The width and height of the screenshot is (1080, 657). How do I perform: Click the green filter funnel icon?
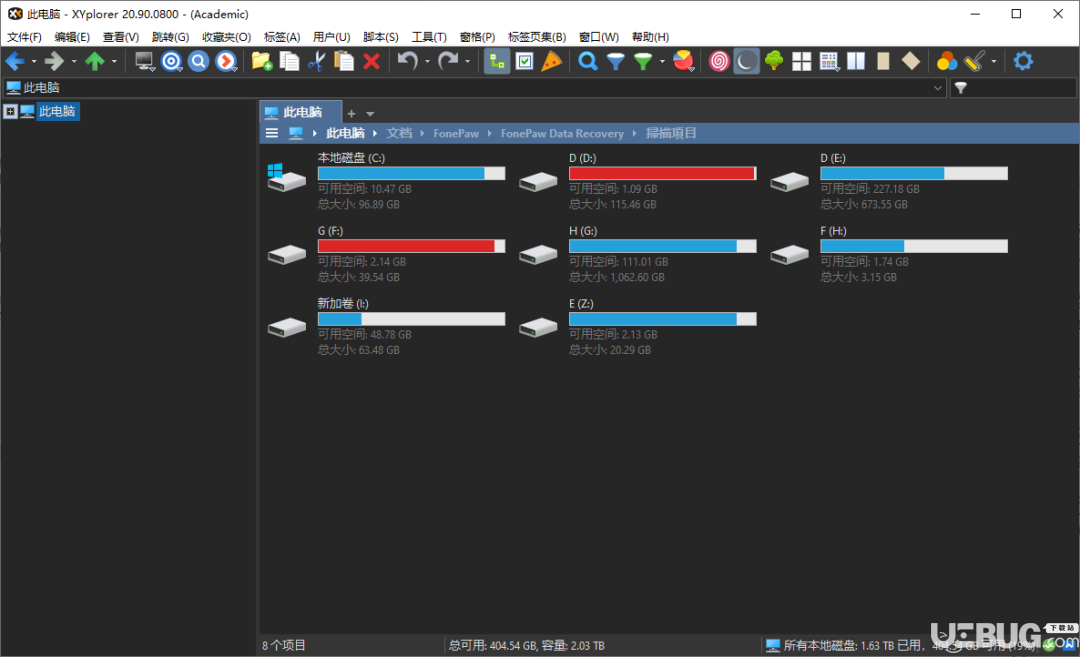pos(643,61)
